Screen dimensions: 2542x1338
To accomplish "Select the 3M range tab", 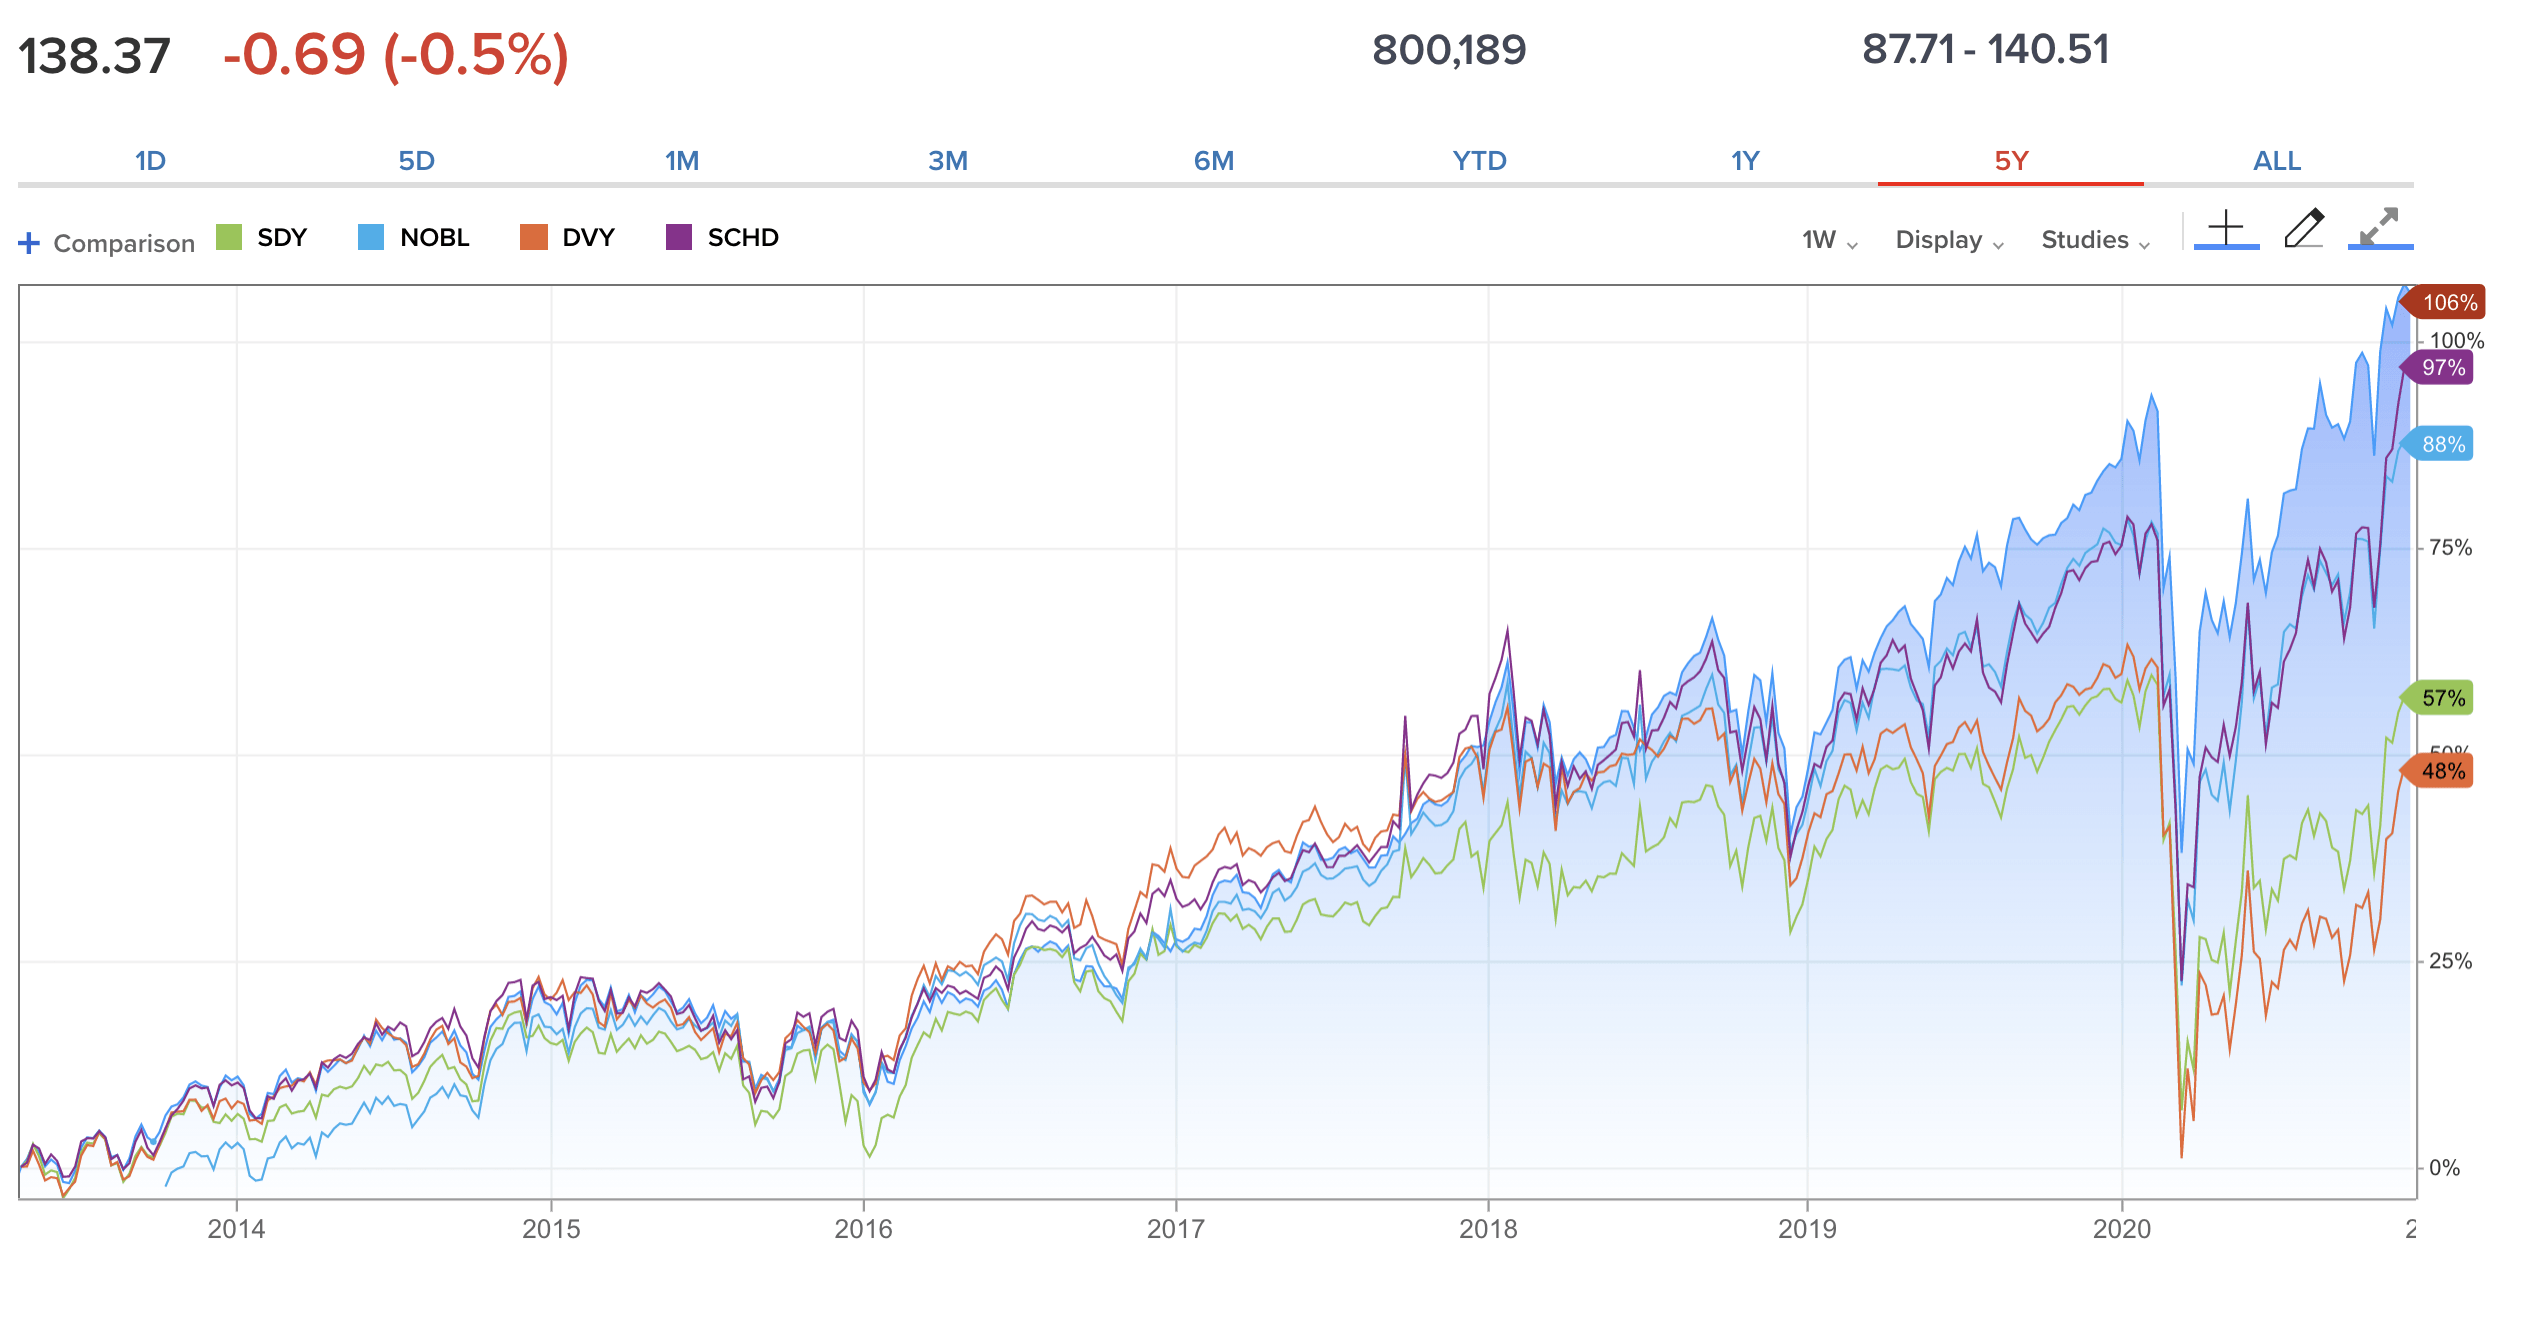I will 948,161.
